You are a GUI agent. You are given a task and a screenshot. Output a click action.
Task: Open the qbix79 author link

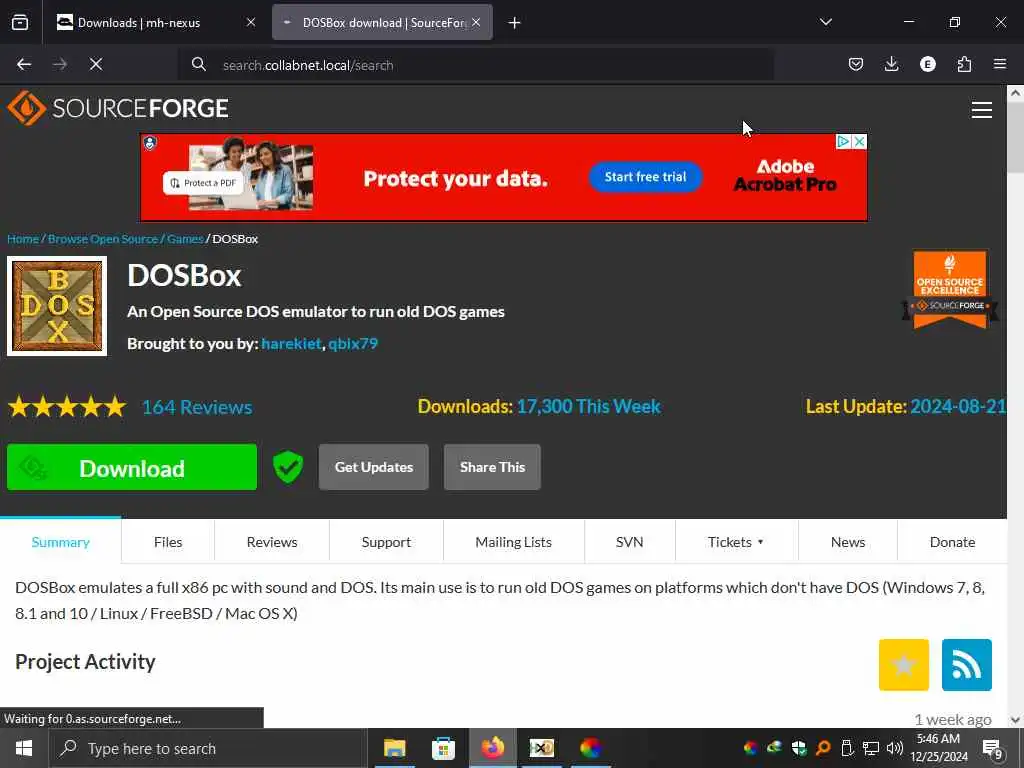tap(353, 344)
